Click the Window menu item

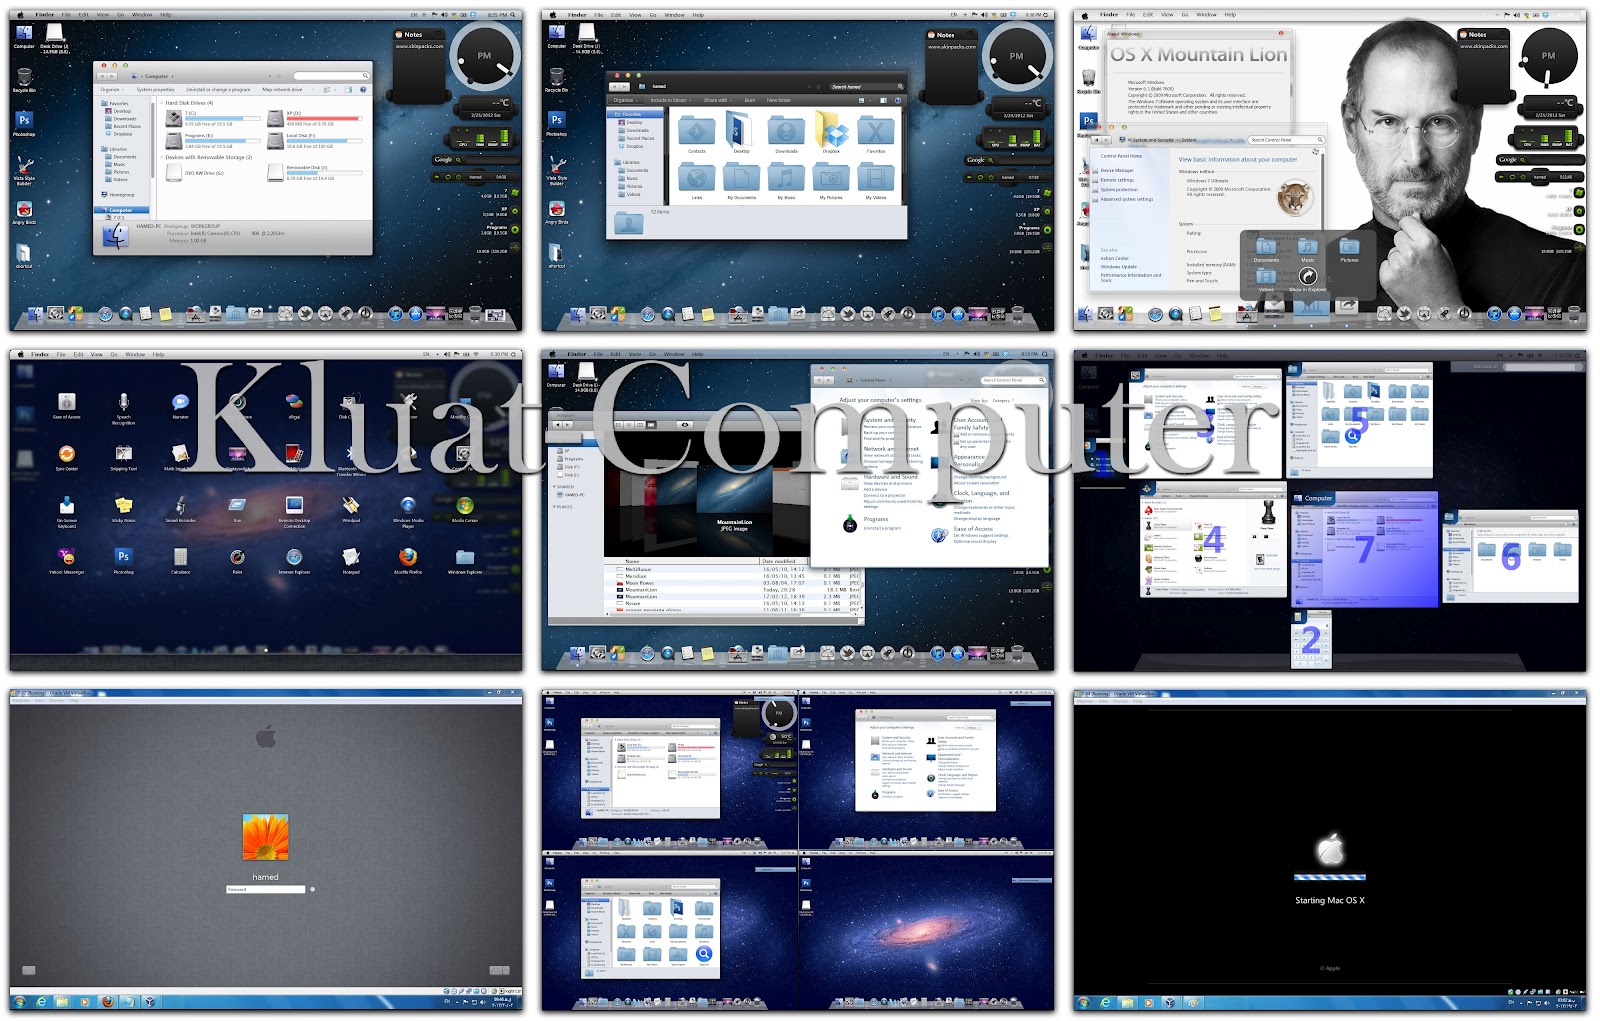click(x=142, y=15)
